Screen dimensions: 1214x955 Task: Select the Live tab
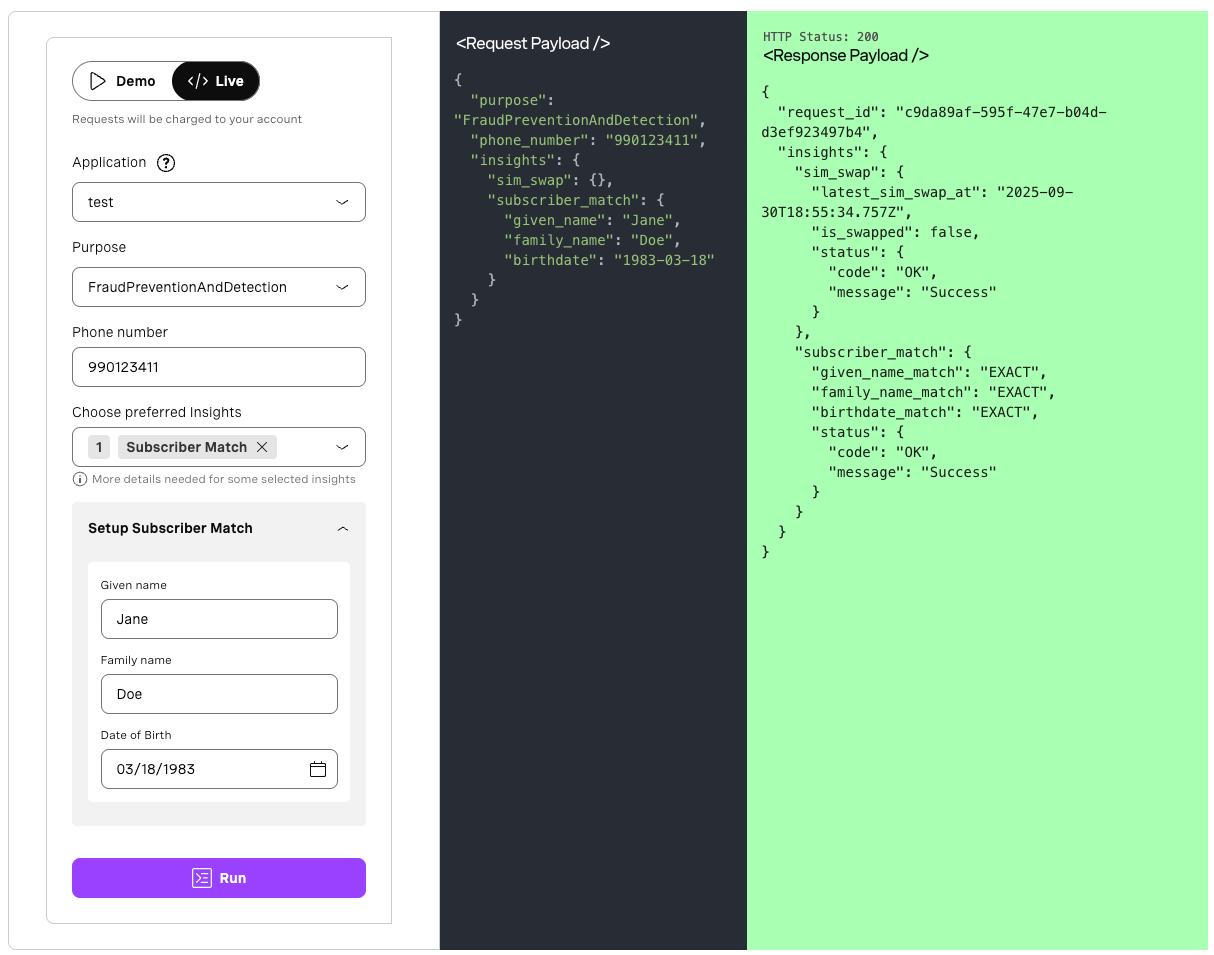216,81
